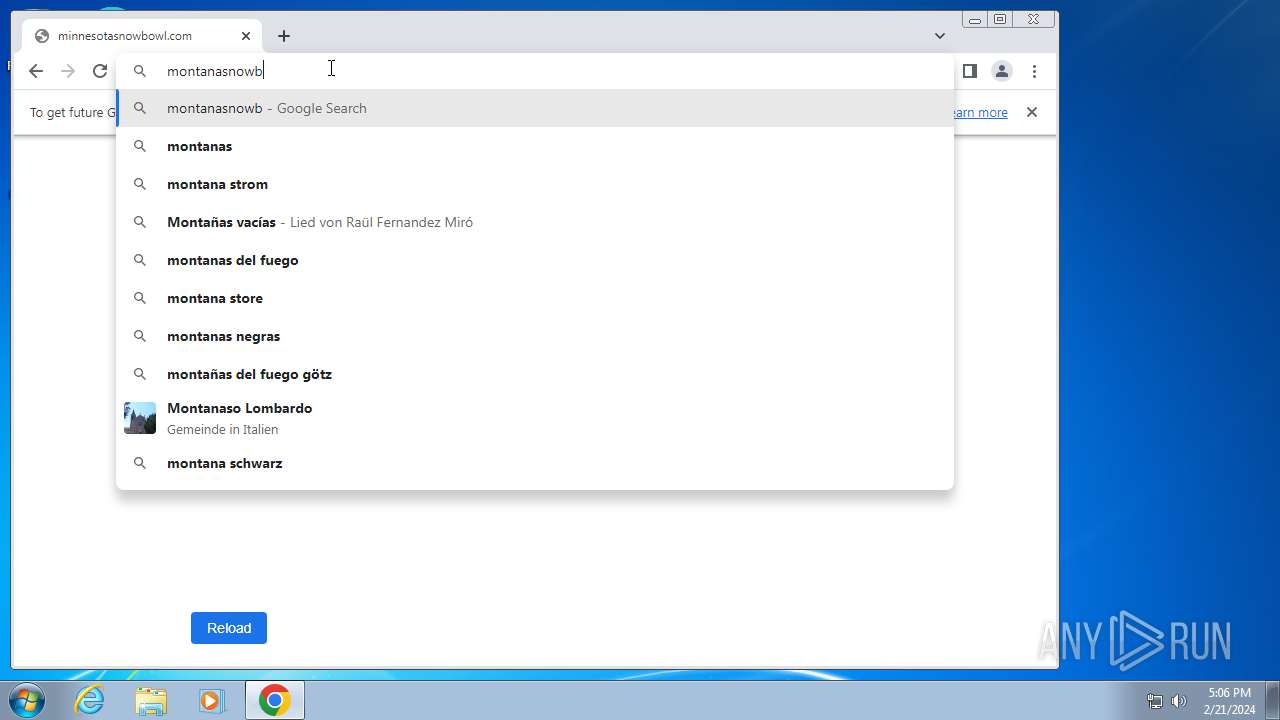Open the network tray icon
This screenshot has height=720, width=1280.
coord(1155,701)
